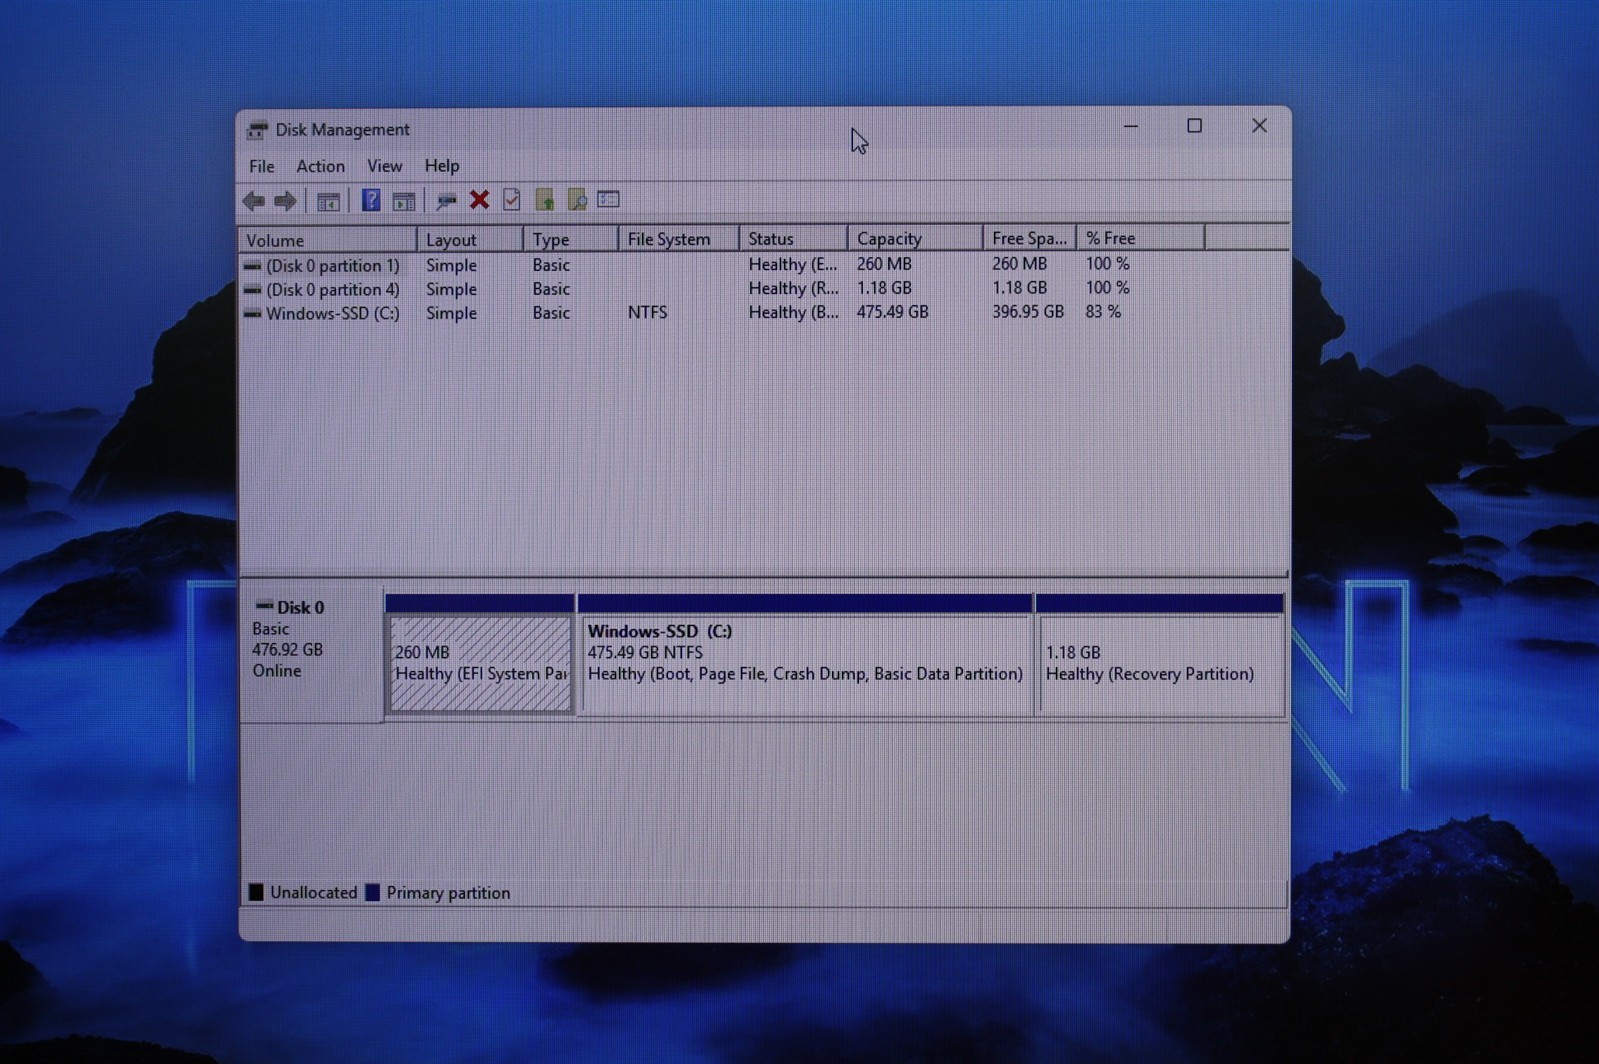Open the Action menu
This screenshot has width=1599, height=1064.
tap(320, 166)
